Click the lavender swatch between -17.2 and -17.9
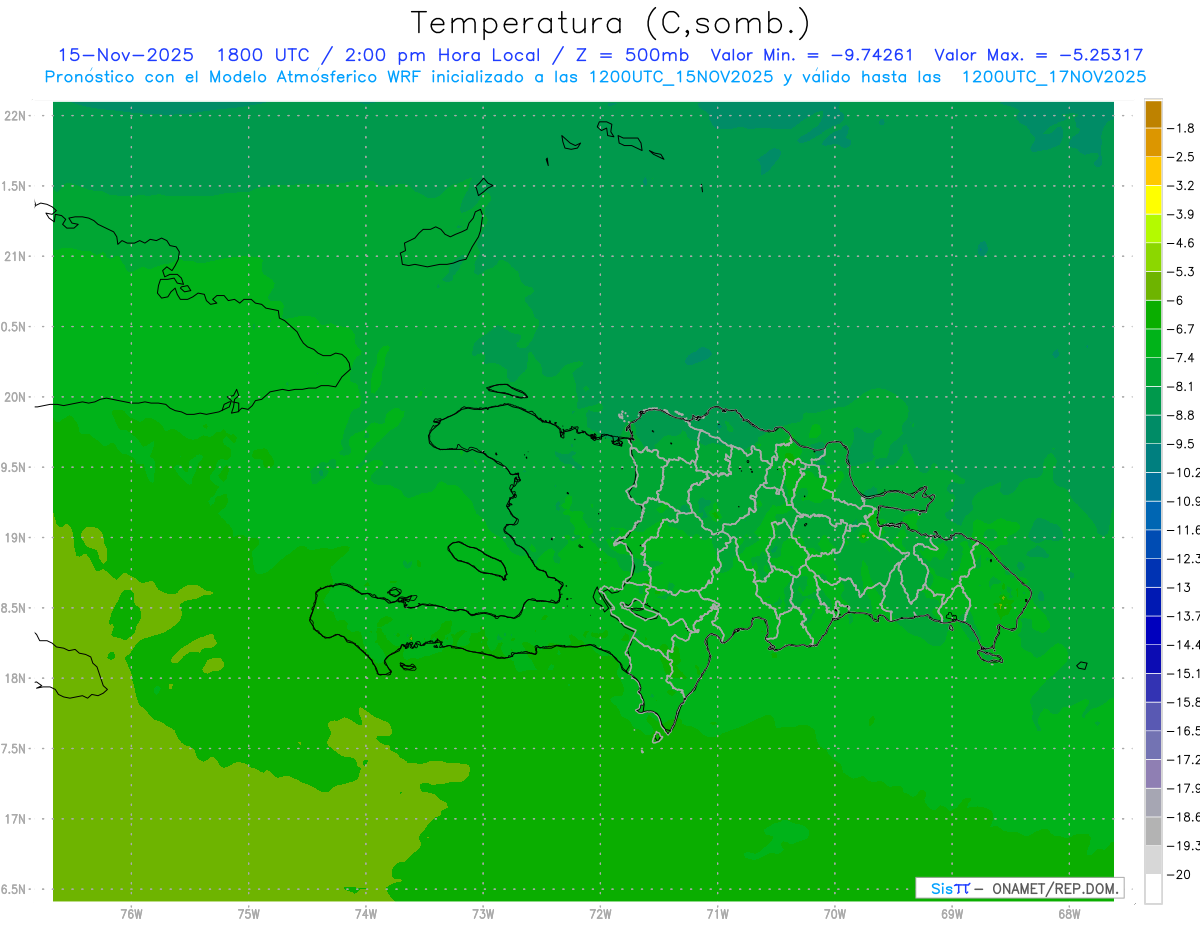 [x=1153, y=773]
